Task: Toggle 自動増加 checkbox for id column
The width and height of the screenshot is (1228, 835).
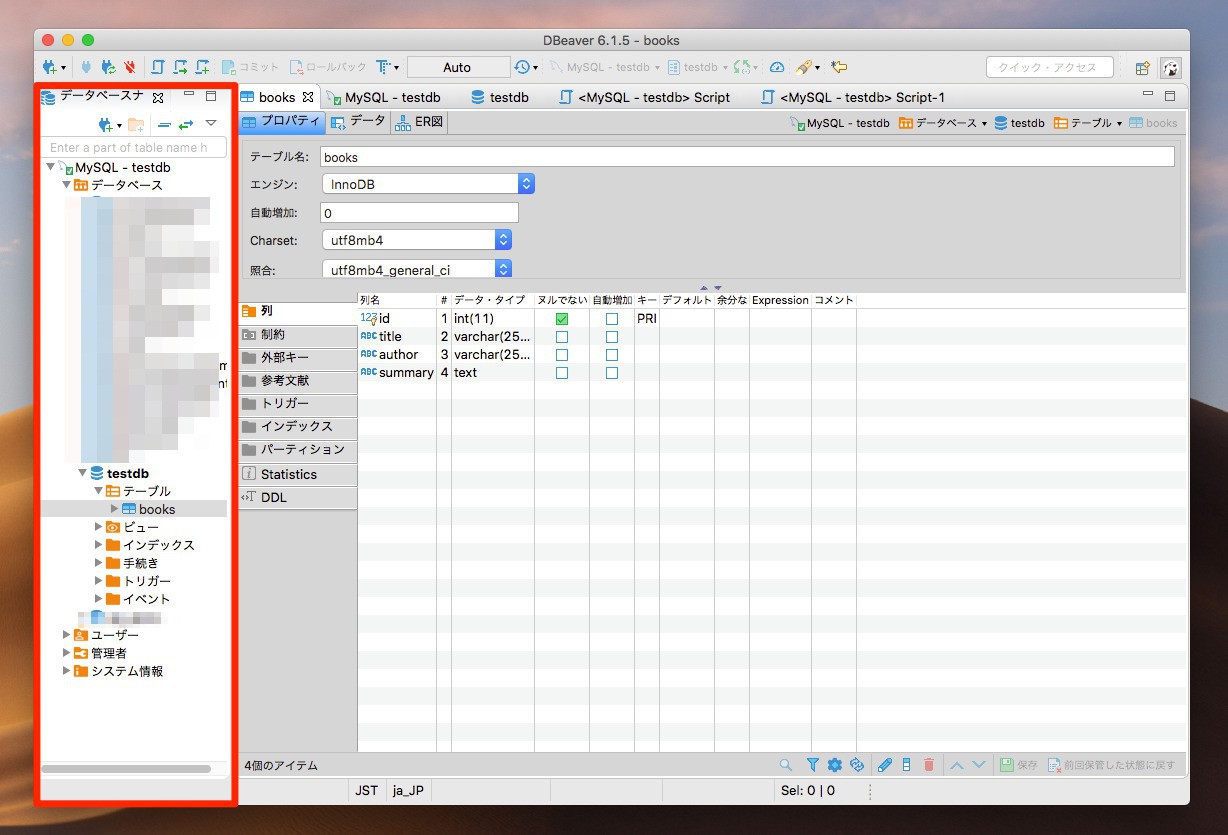Action: pos(612,318)
